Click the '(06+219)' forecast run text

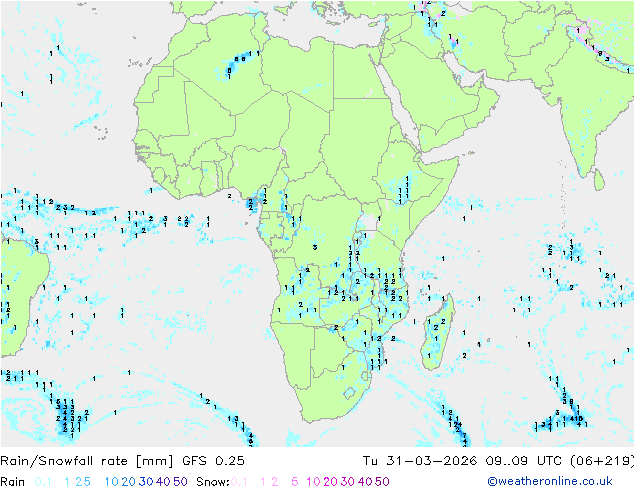coord(602,461)
